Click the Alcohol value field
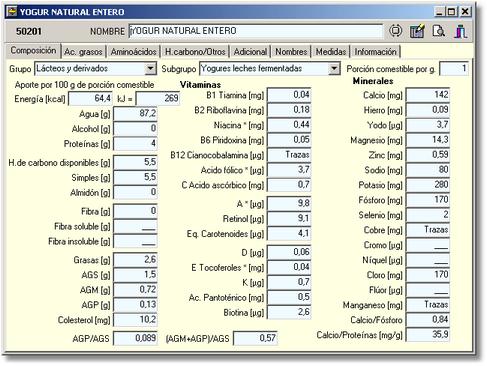This screenshot has width=487, height=366. (x=135, y=129)
